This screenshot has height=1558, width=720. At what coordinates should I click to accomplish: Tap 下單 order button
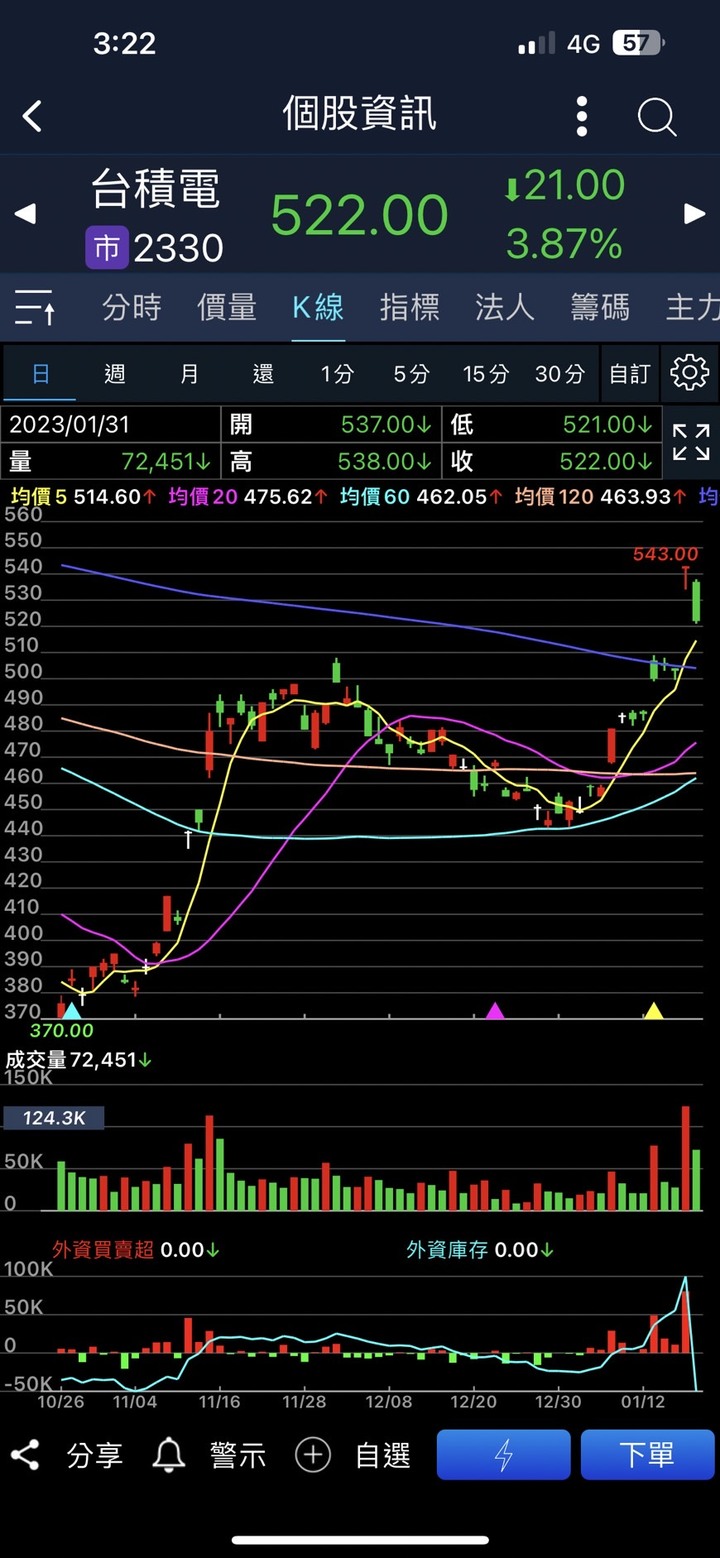tap(647, 1454)
